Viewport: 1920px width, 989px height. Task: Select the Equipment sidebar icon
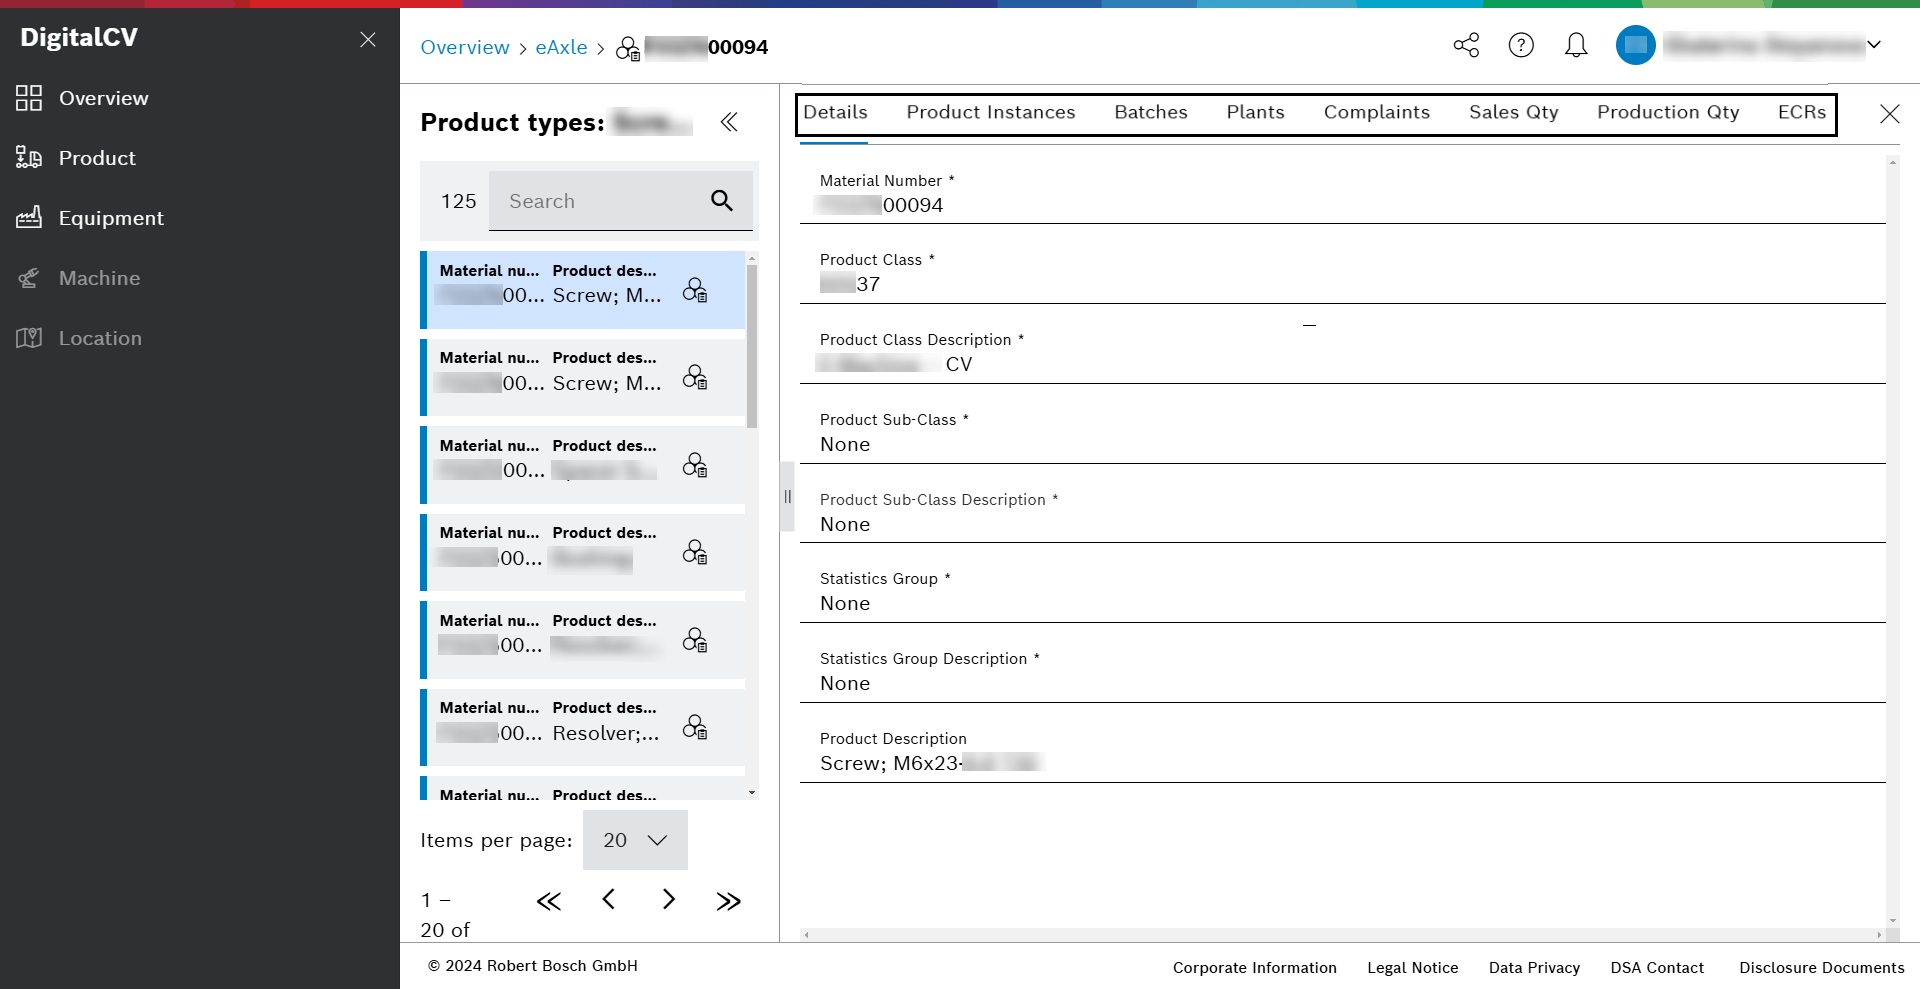point(29,217)
